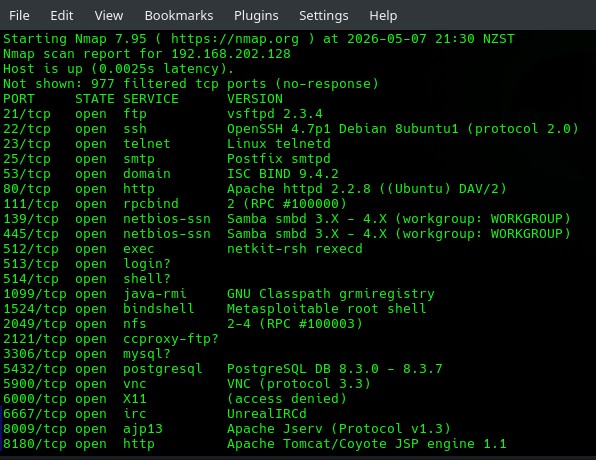Viewport: 596px width, 460px height.
Task: Click 'VNC (protocol 3.3)' version text
Action: pyautogui.click(x=299, y=384)
